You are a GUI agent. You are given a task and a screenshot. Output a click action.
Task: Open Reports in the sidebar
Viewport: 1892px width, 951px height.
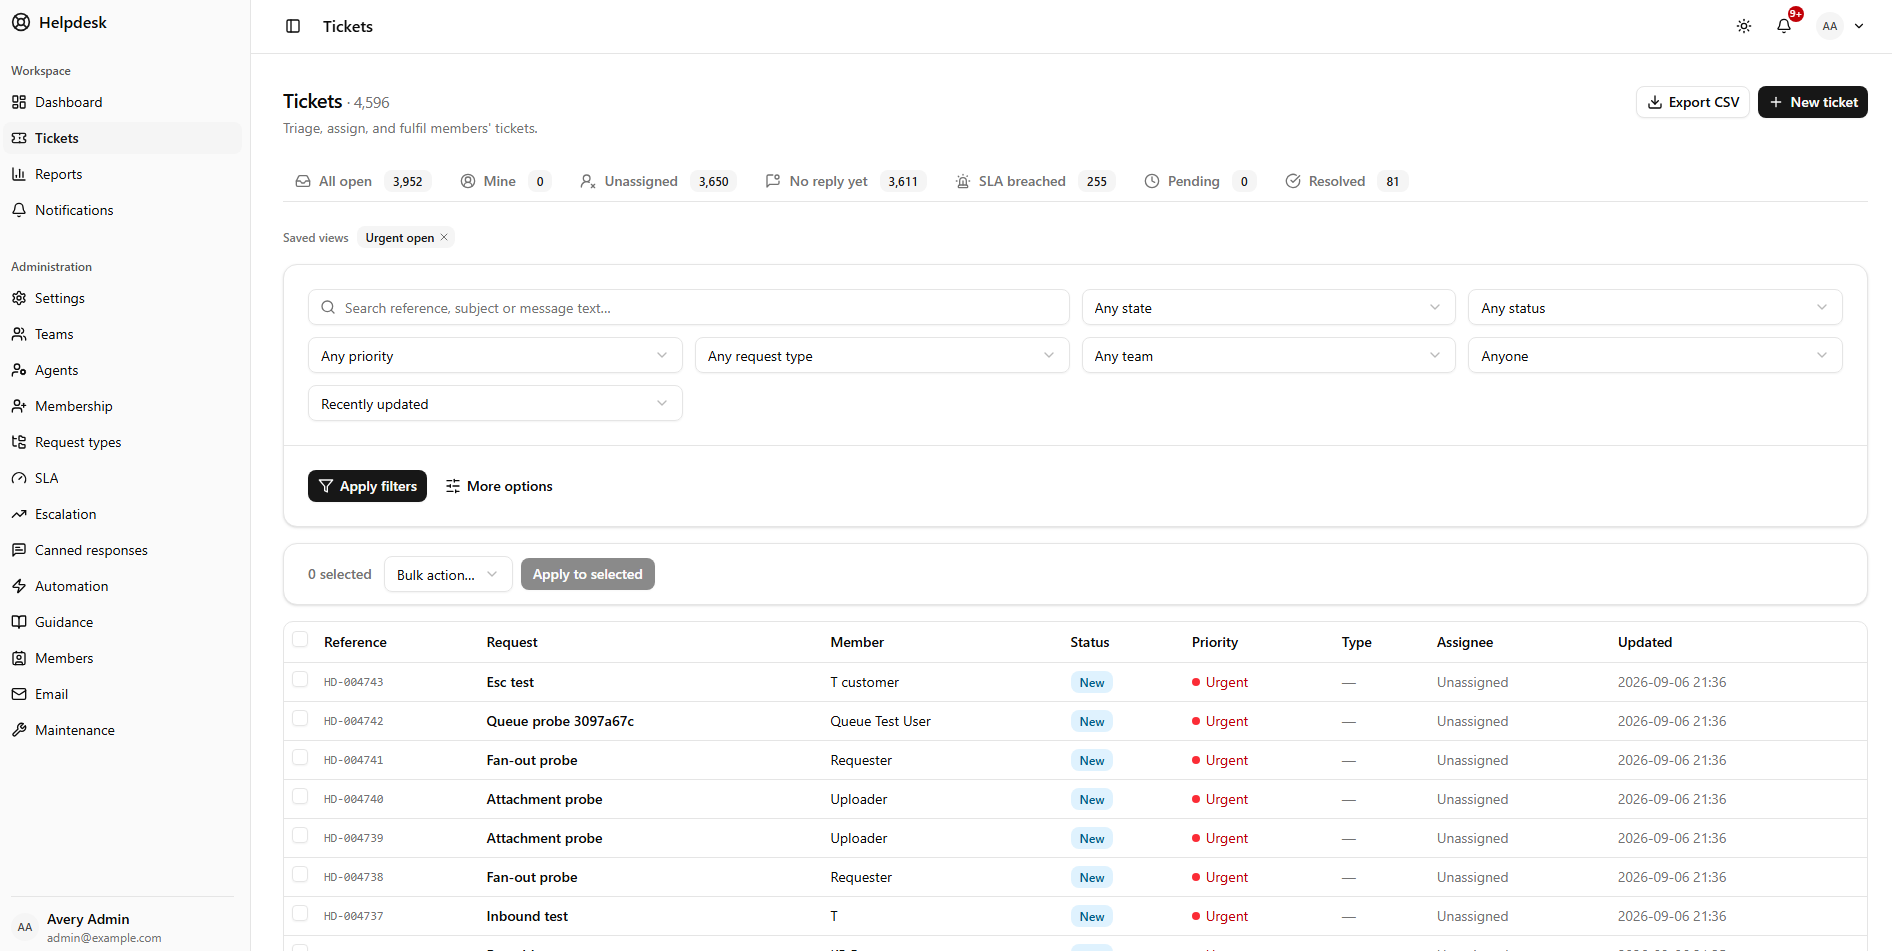point(121,174)
